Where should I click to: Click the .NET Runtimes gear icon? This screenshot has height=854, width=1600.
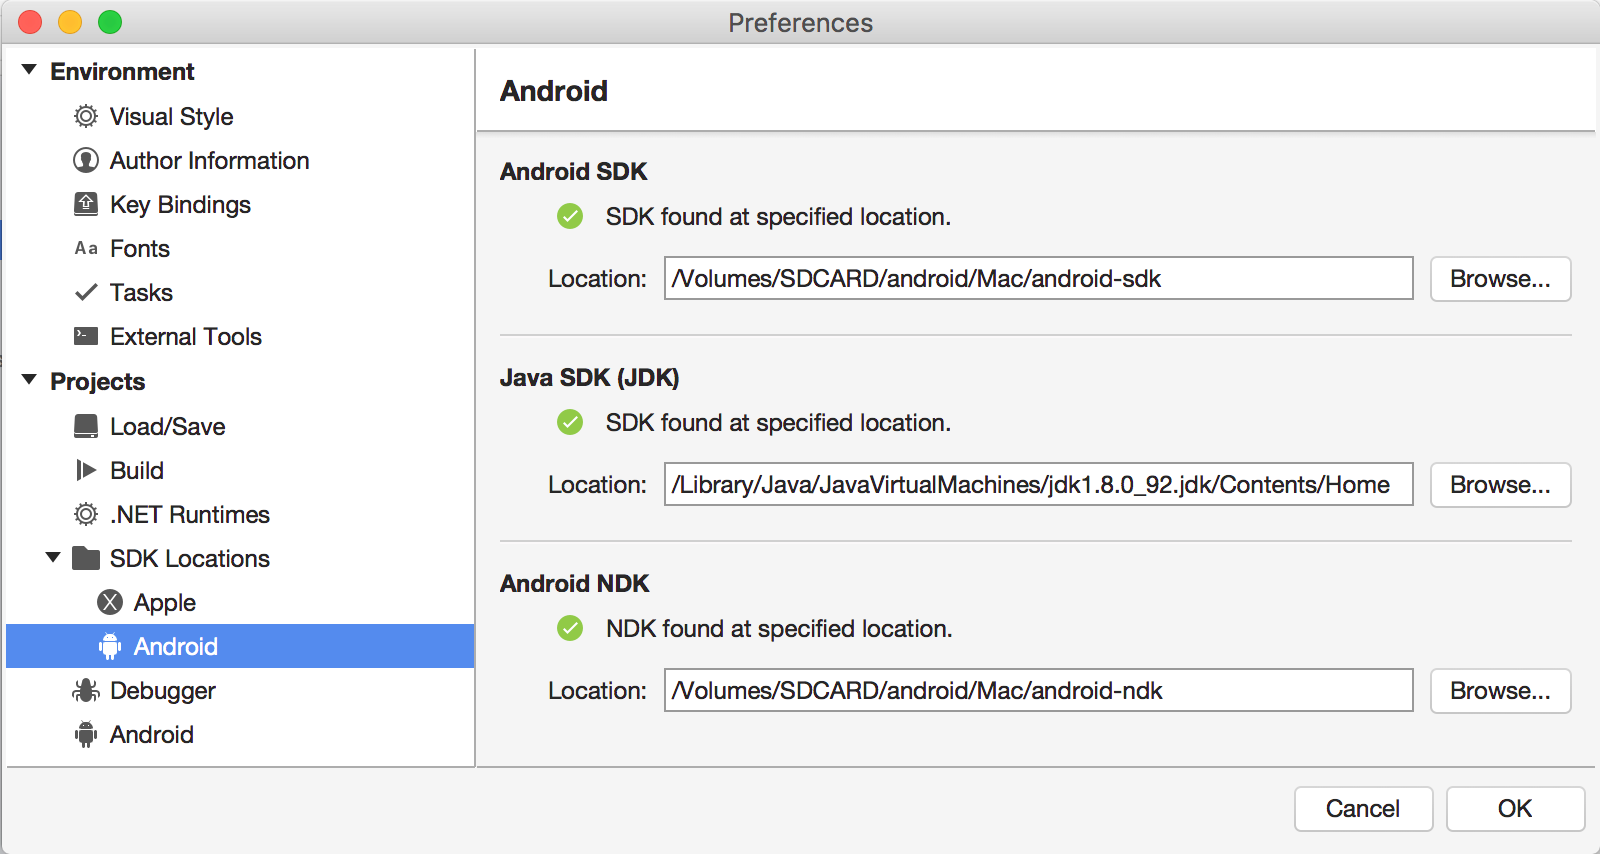[x=86, y=515]
